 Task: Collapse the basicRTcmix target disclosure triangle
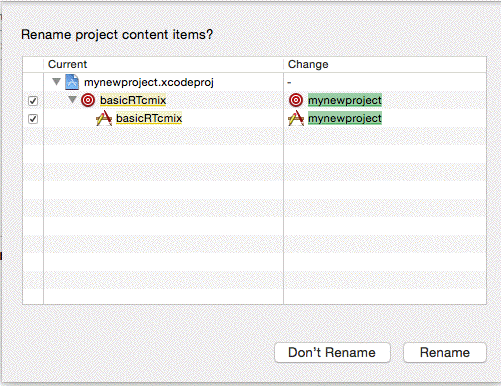[x=72, y=100]
